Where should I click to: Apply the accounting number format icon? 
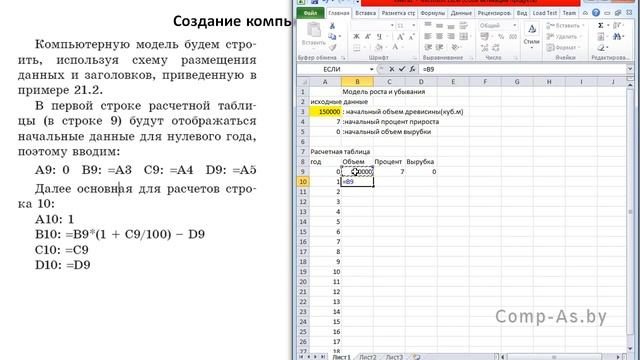point(485,37)
